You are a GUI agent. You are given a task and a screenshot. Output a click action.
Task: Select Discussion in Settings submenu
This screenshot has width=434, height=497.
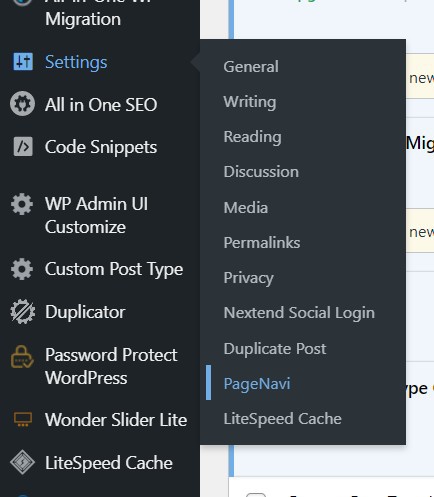point(261,172)
